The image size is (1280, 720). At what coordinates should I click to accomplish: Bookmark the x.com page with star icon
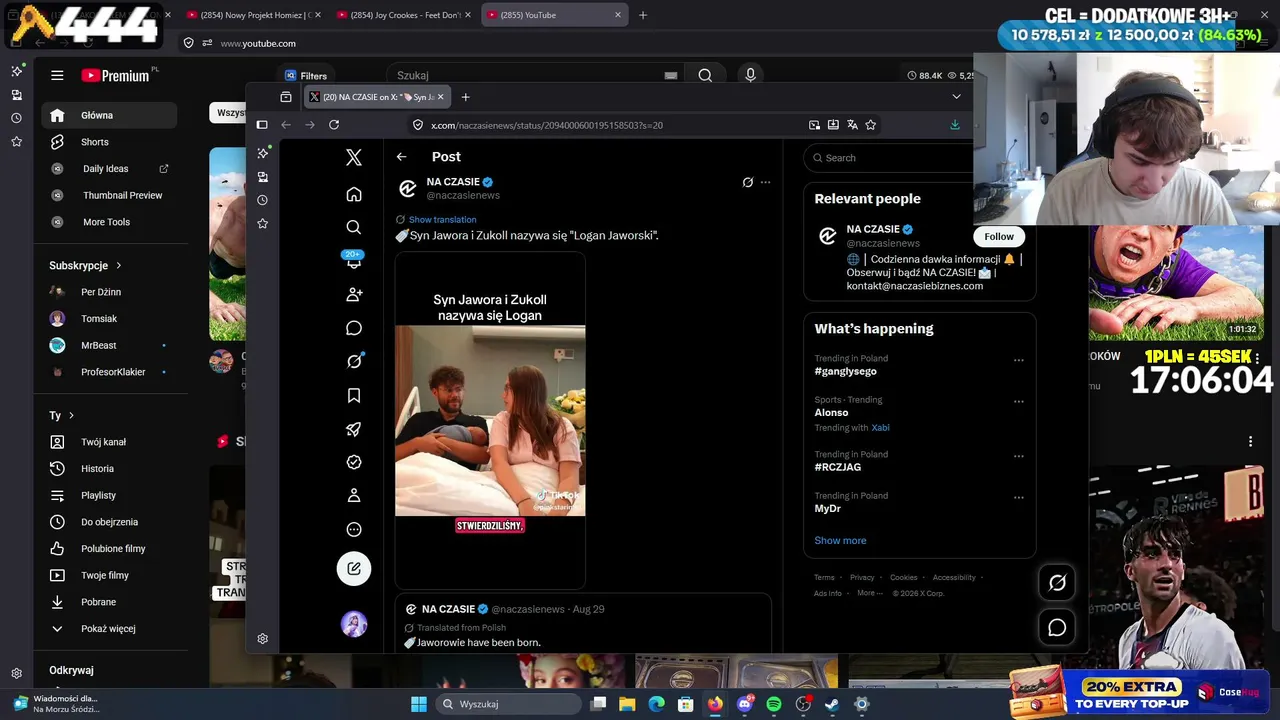pos(871,125)
